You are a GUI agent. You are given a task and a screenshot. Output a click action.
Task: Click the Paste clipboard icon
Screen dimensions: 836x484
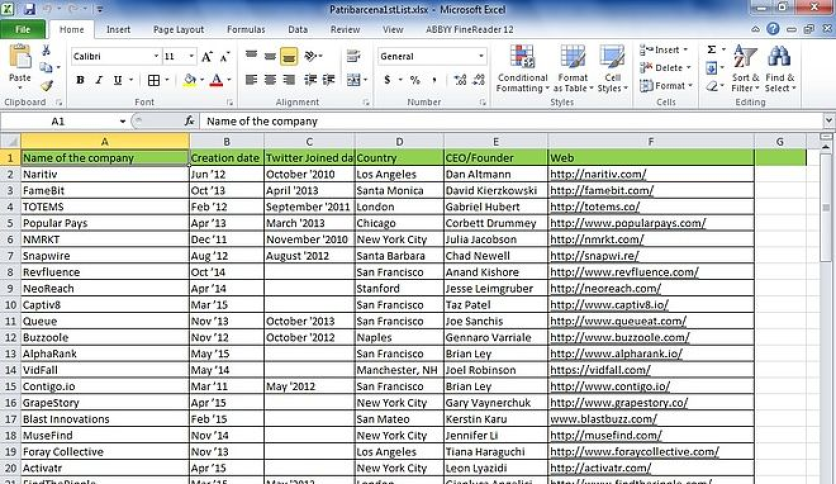click(x=20, y=58)
